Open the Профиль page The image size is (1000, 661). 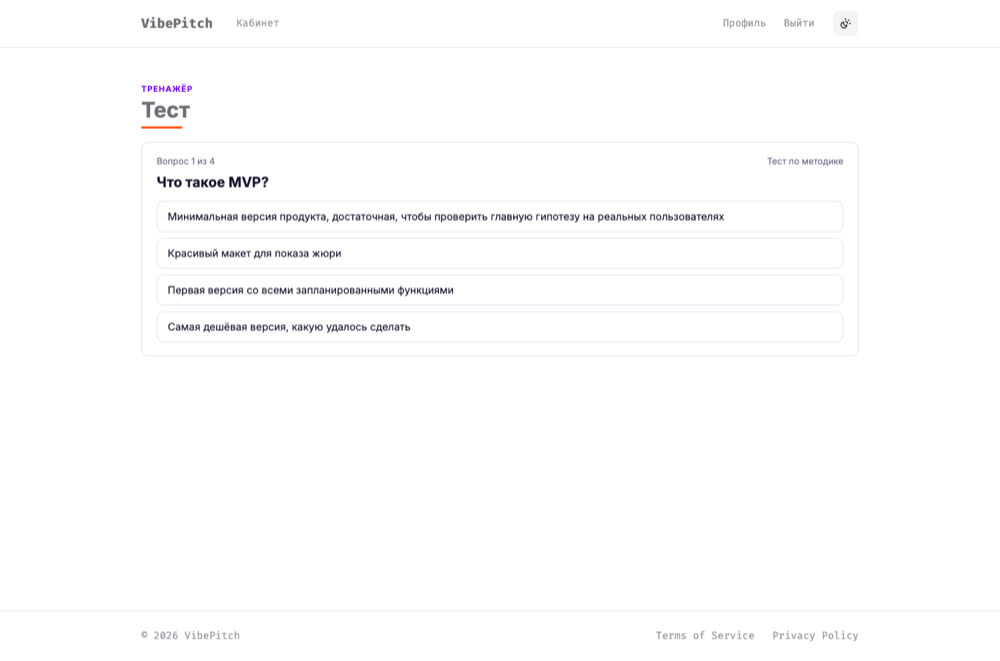[x=744, y=23]
